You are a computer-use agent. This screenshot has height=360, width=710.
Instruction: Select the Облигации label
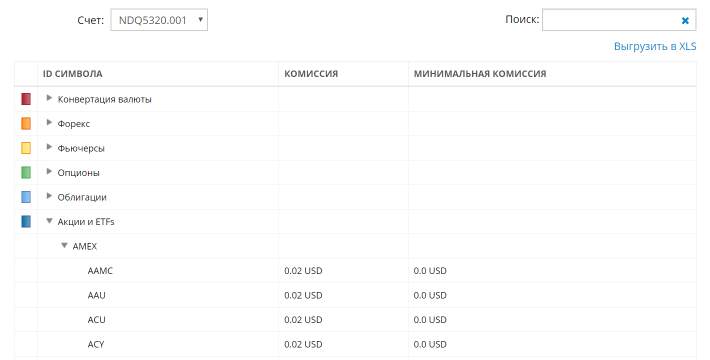pos(82,197)
